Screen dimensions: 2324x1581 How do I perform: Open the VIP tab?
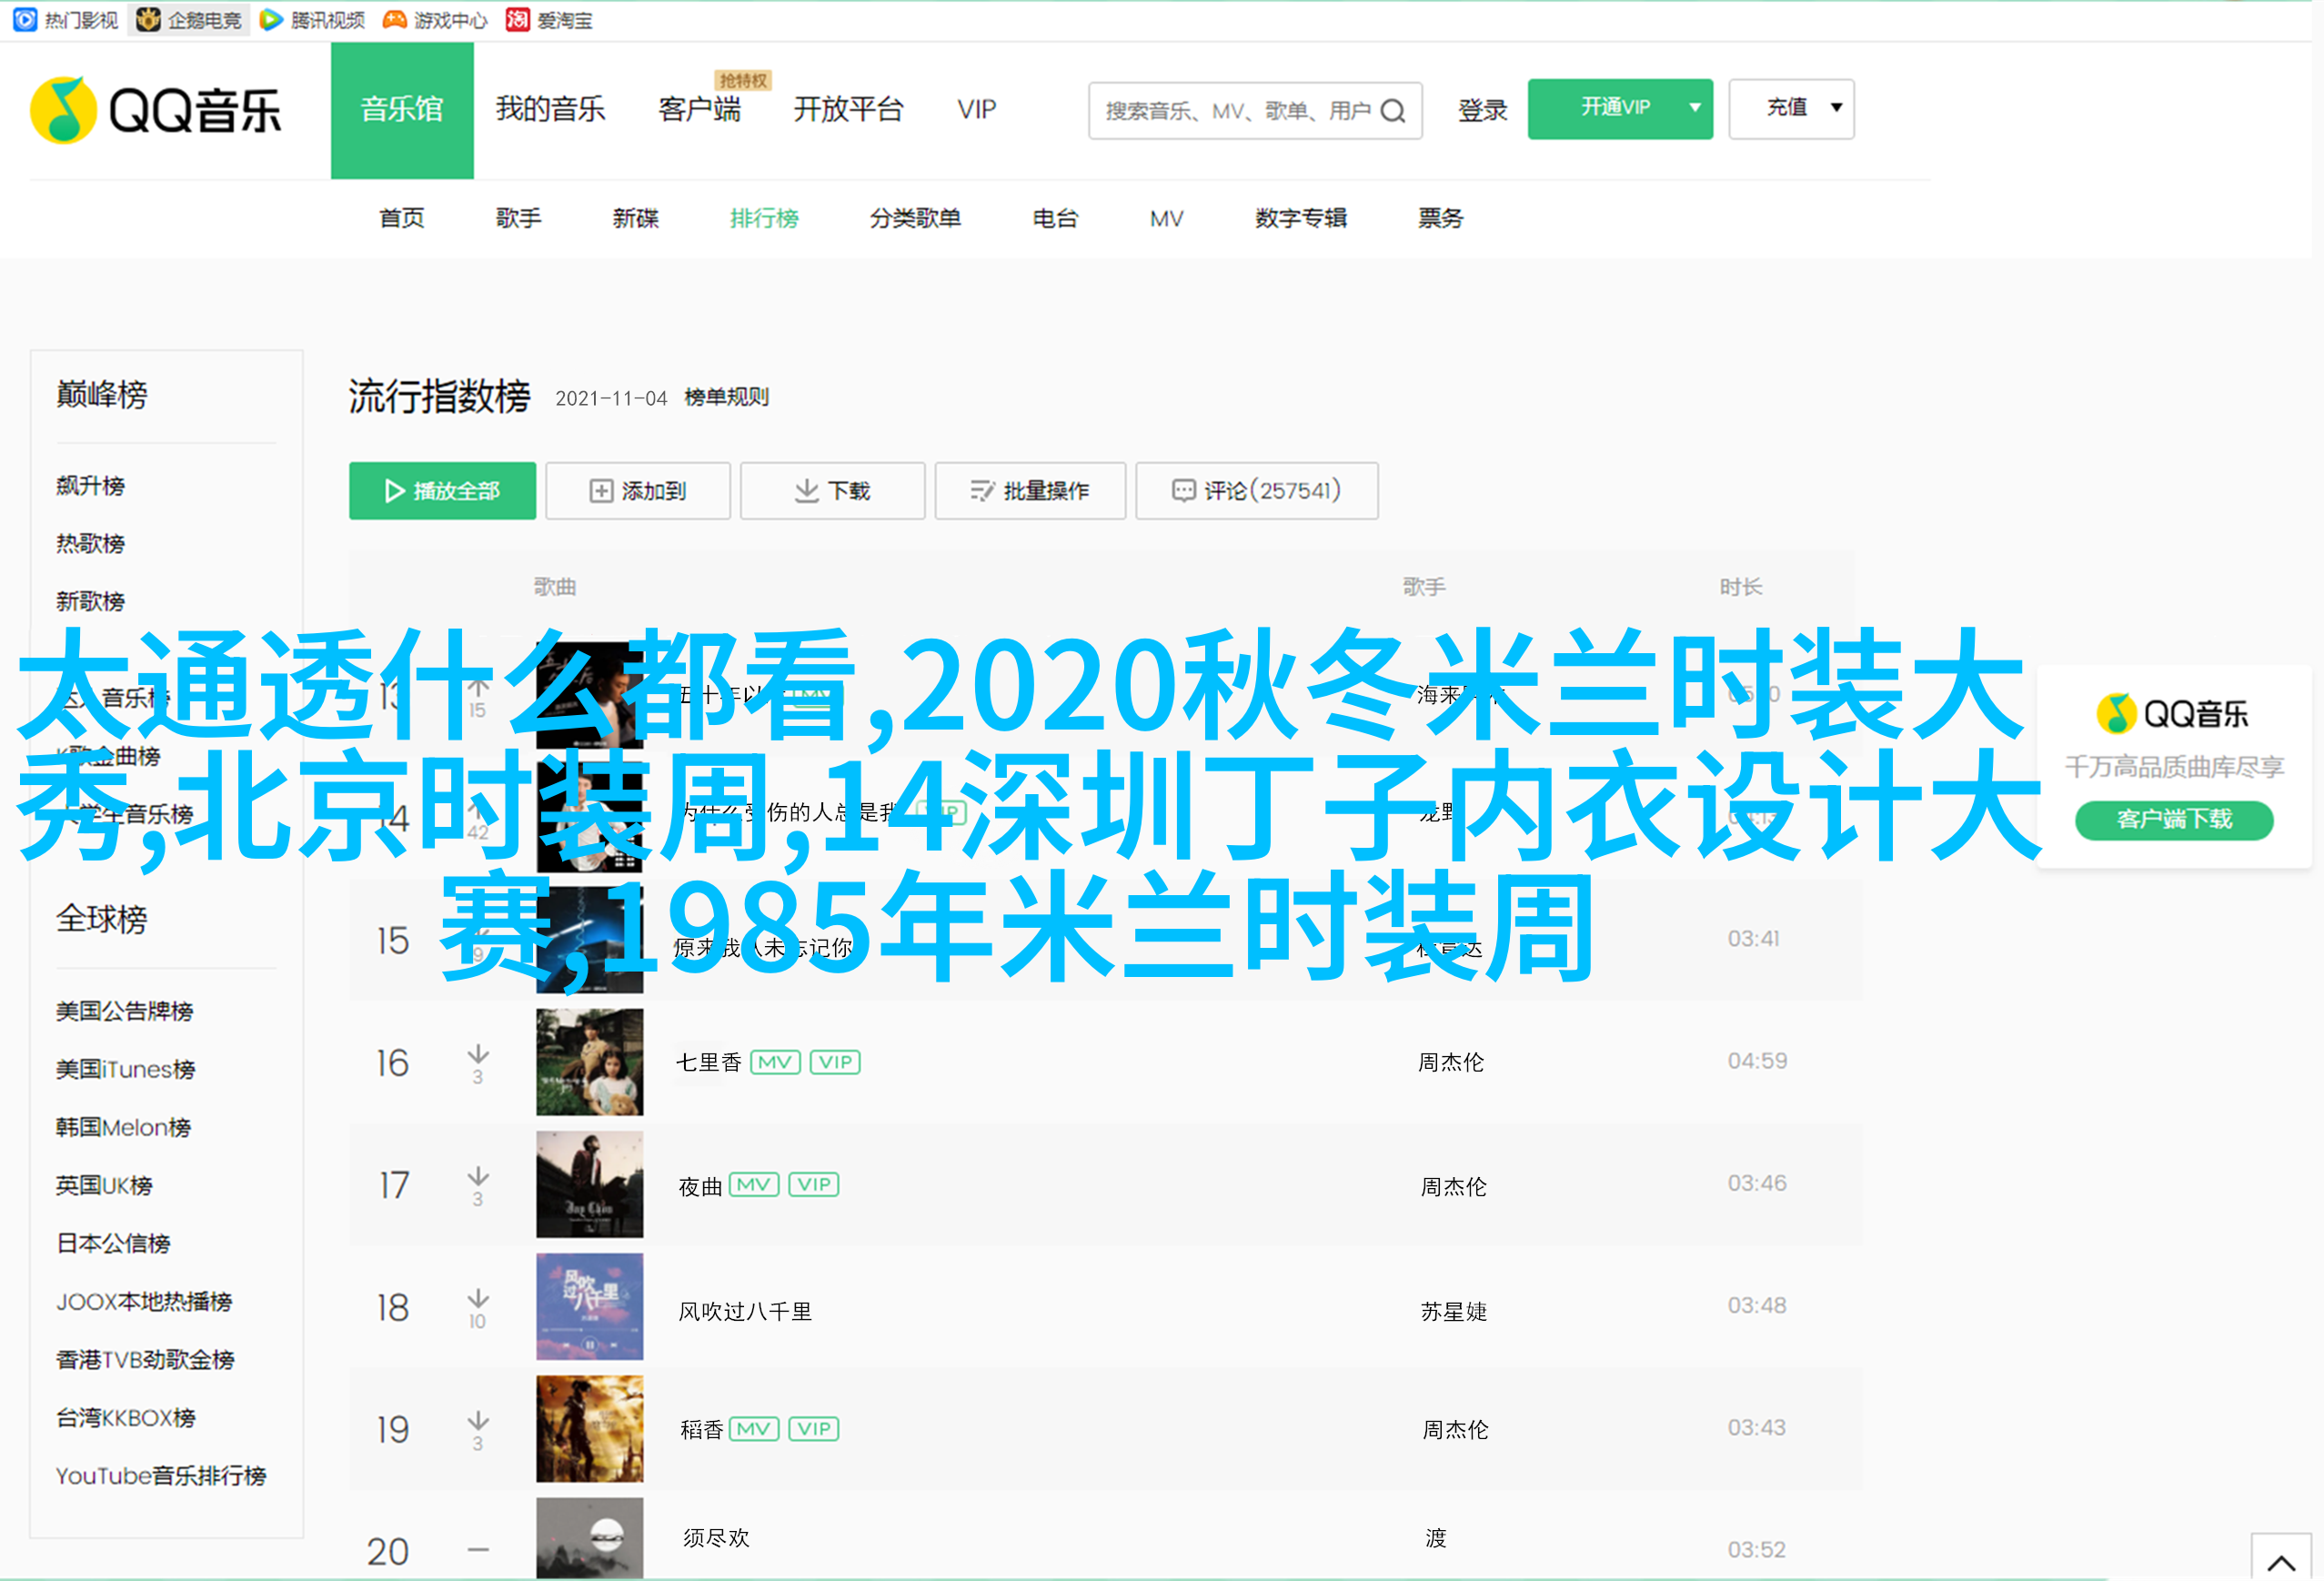pos(976,109)
